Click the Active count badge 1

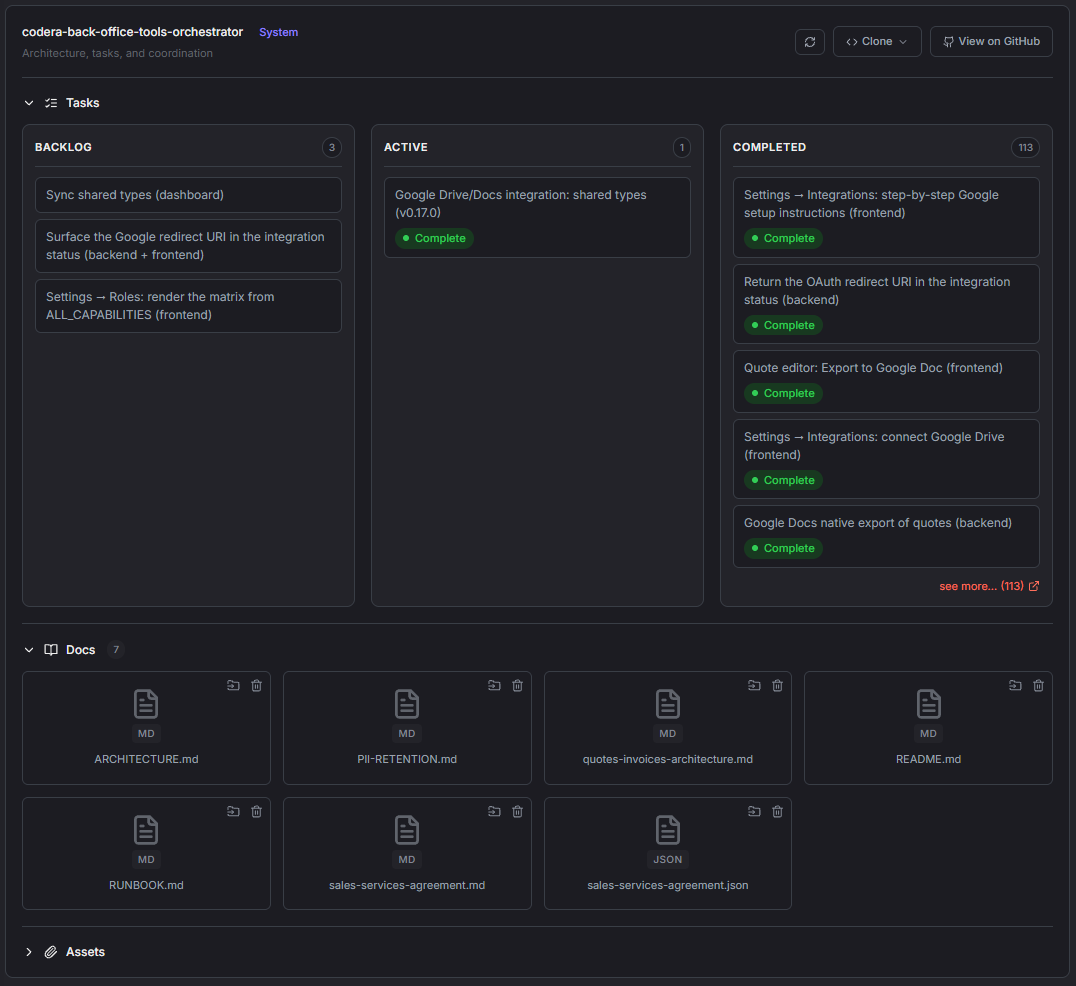[x=681, y=148]
